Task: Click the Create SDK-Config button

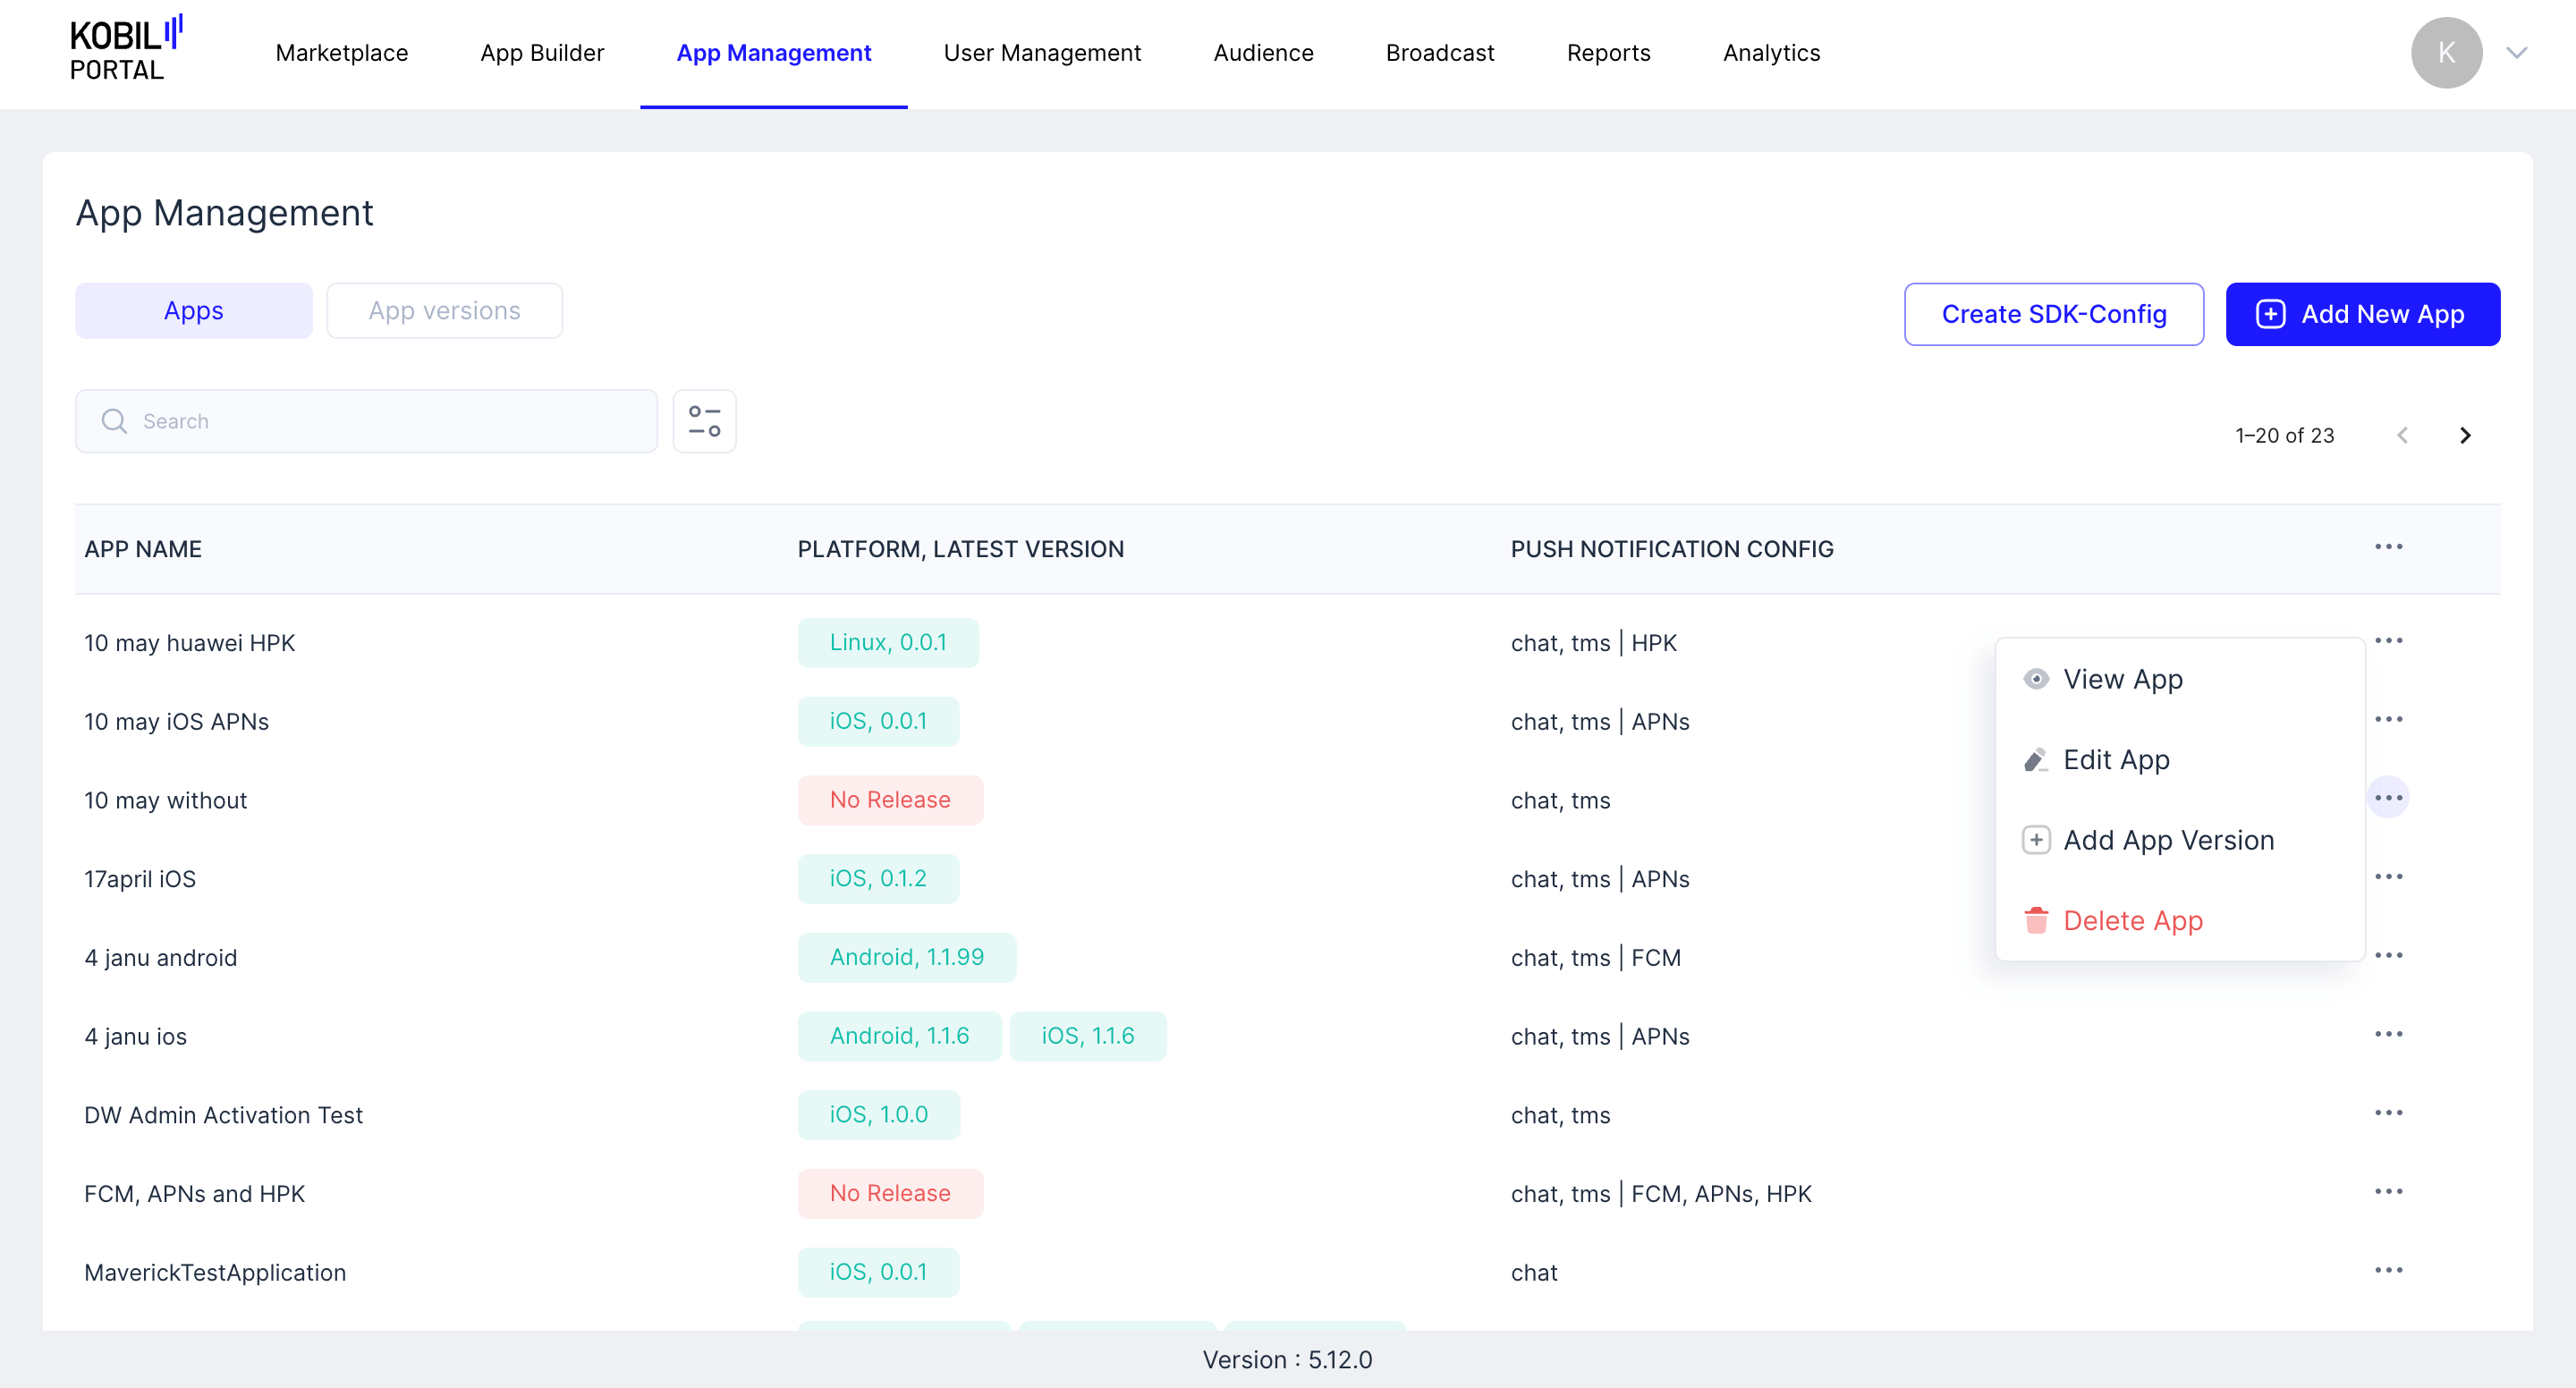Action: (2053, 314)
